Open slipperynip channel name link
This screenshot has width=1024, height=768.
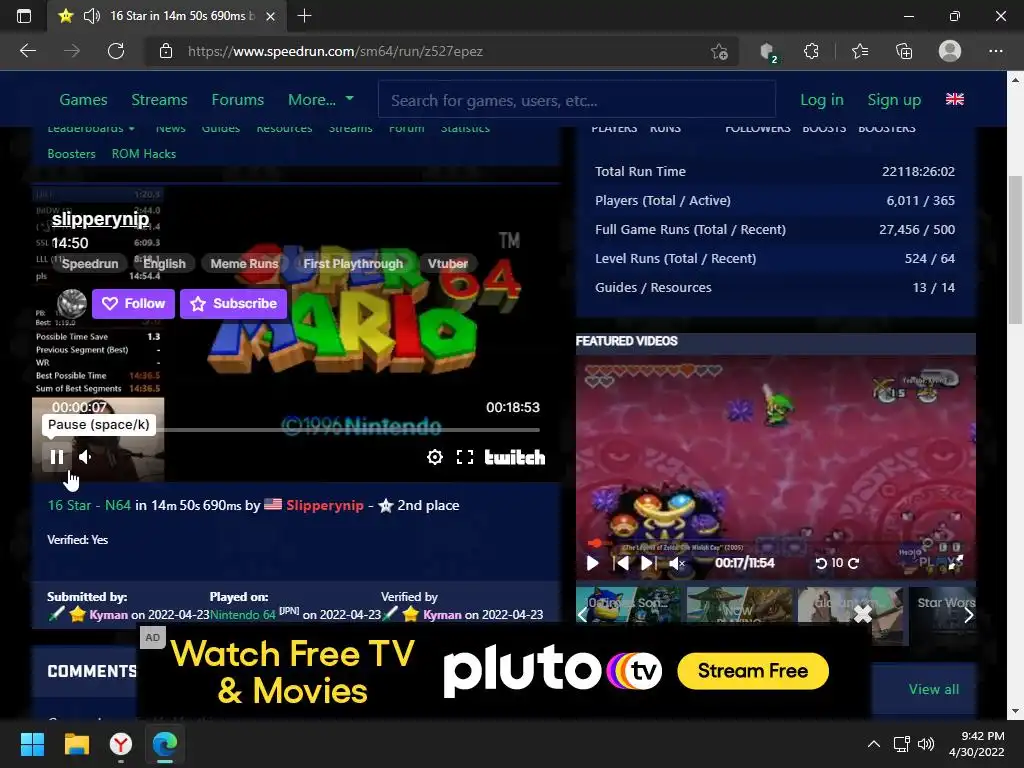(x=101, y=219)
